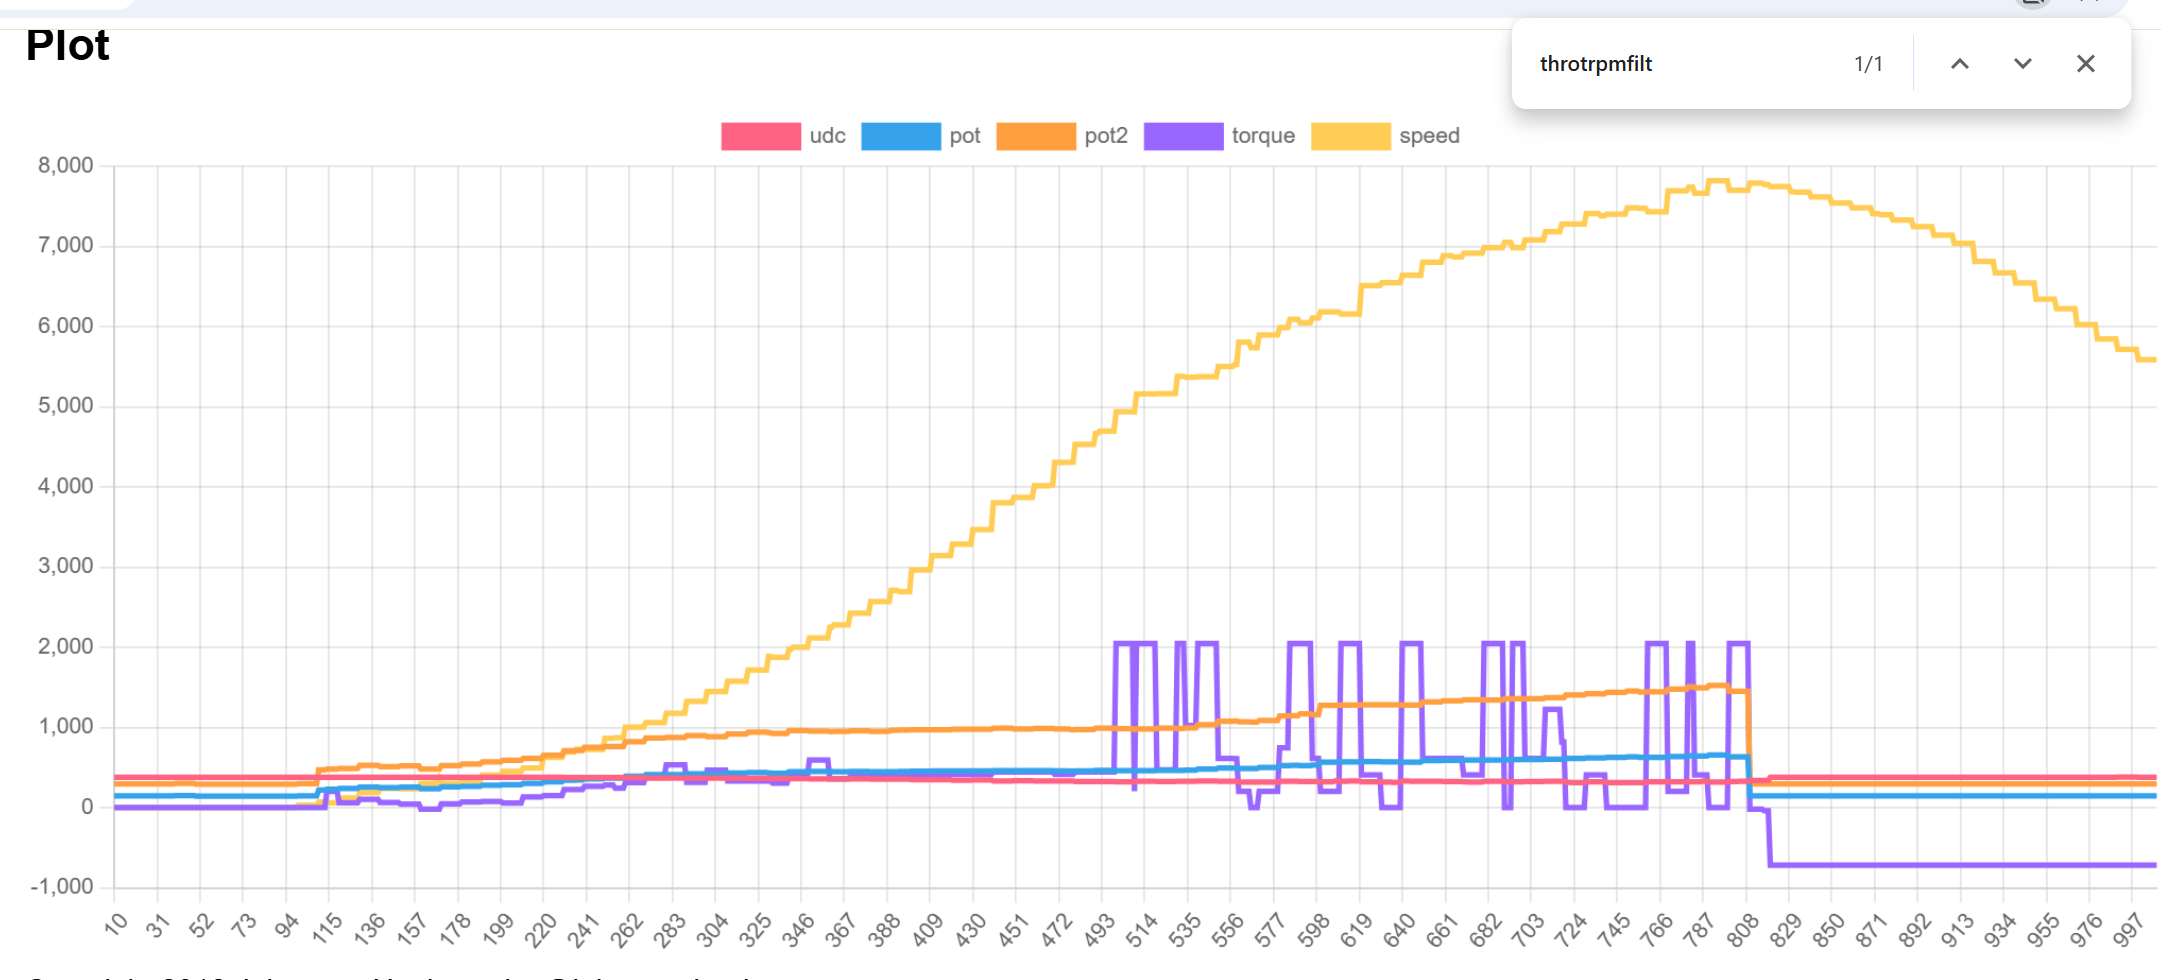Jump to next find match arrow
The height and width of the screenshot is (980, 2161).
[2022, 64]
